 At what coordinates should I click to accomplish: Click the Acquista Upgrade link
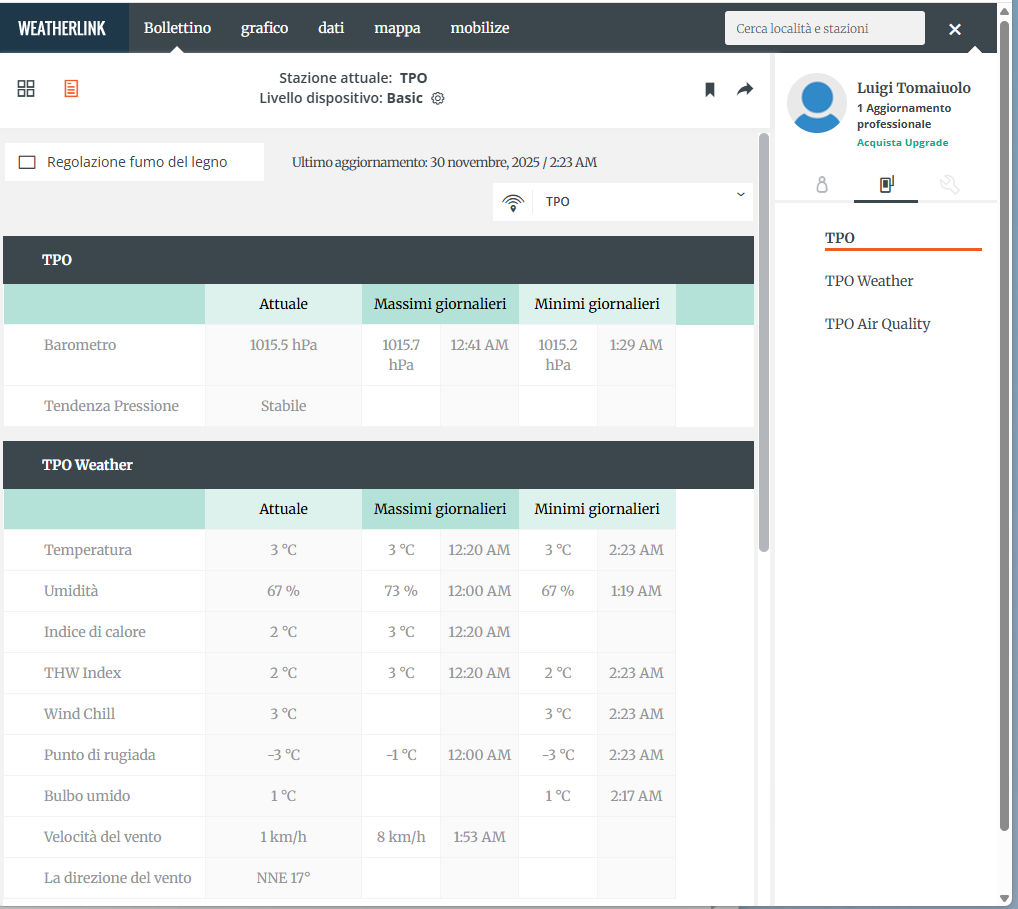(x=902, y=143)
